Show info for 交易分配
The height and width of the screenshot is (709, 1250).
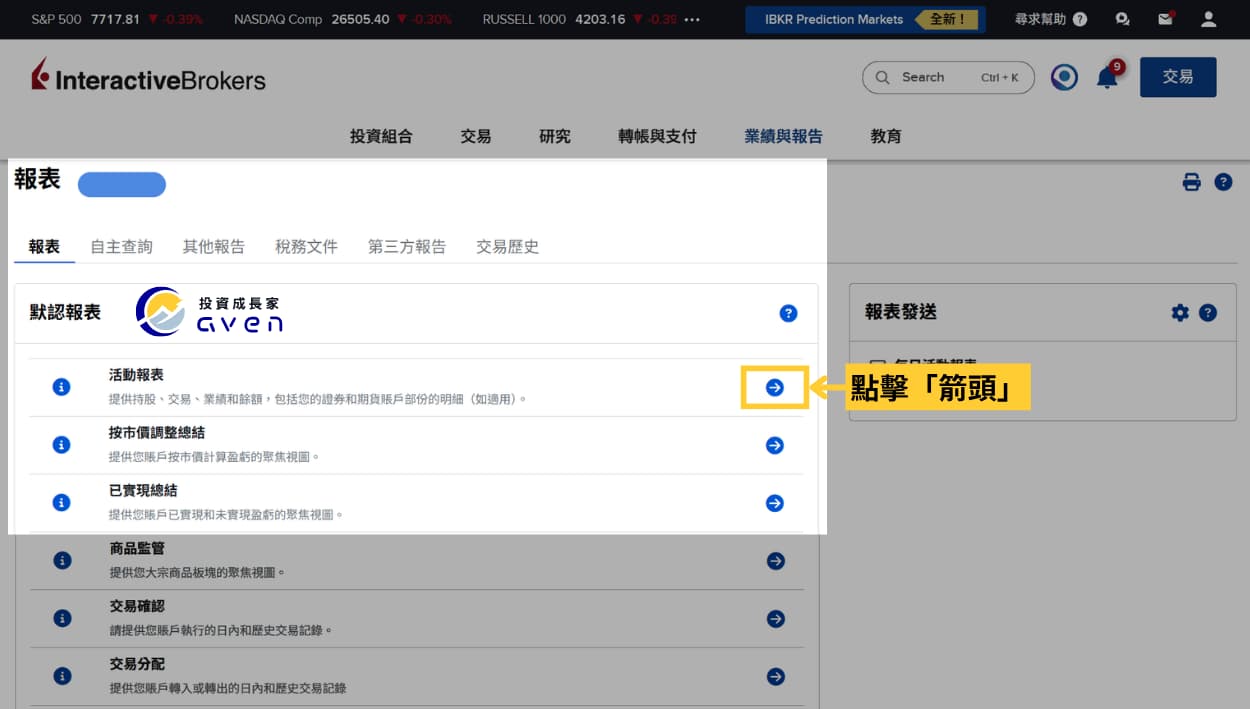(61, 677)
